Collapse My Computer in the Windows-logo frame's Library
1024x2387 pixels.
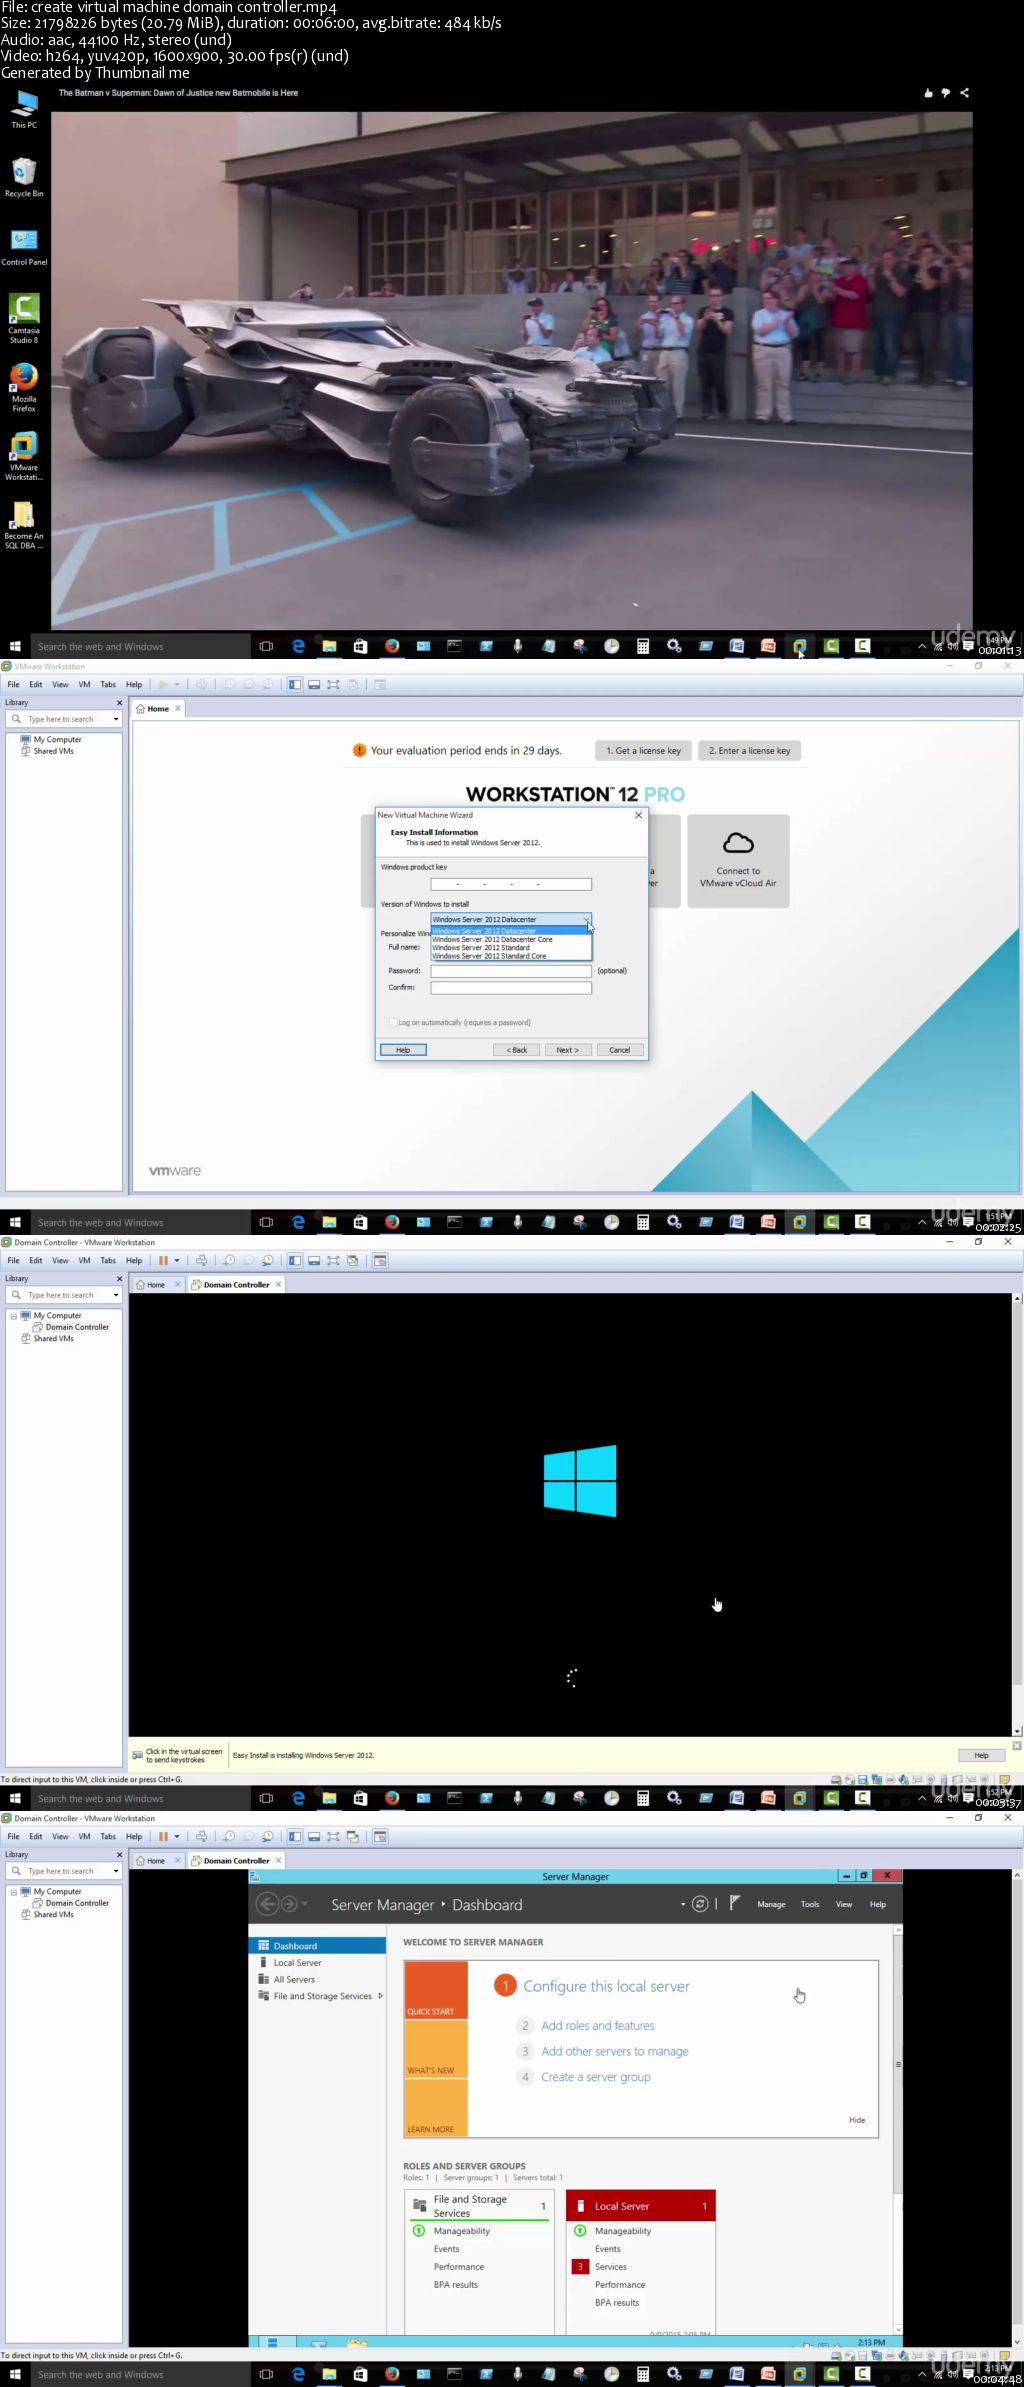point(13,1316)
